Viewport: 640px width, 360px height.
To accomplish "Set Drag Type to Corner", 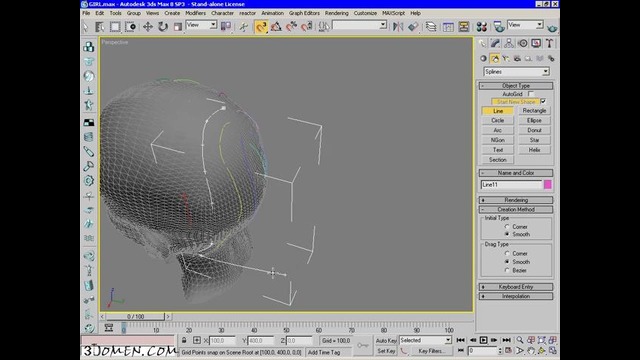I will coord(507,253).
